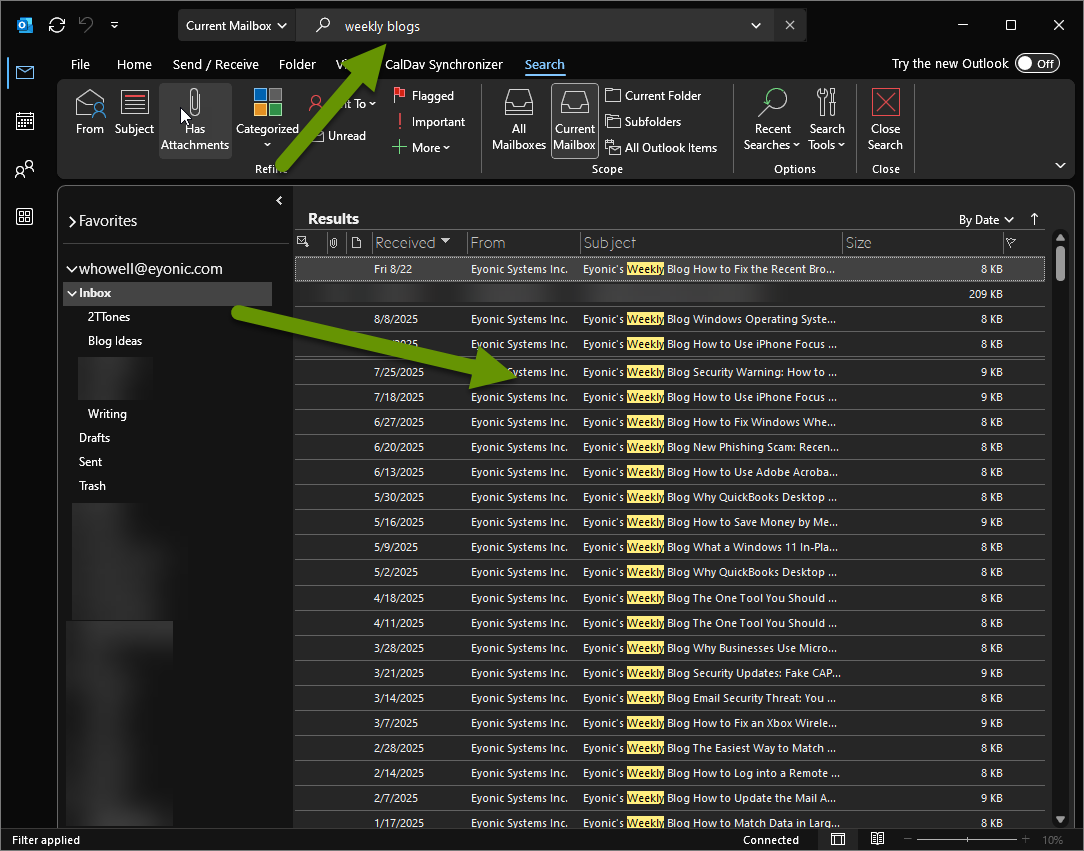
Task: Switch to Reading view in status bar
Action: point(877,839)
